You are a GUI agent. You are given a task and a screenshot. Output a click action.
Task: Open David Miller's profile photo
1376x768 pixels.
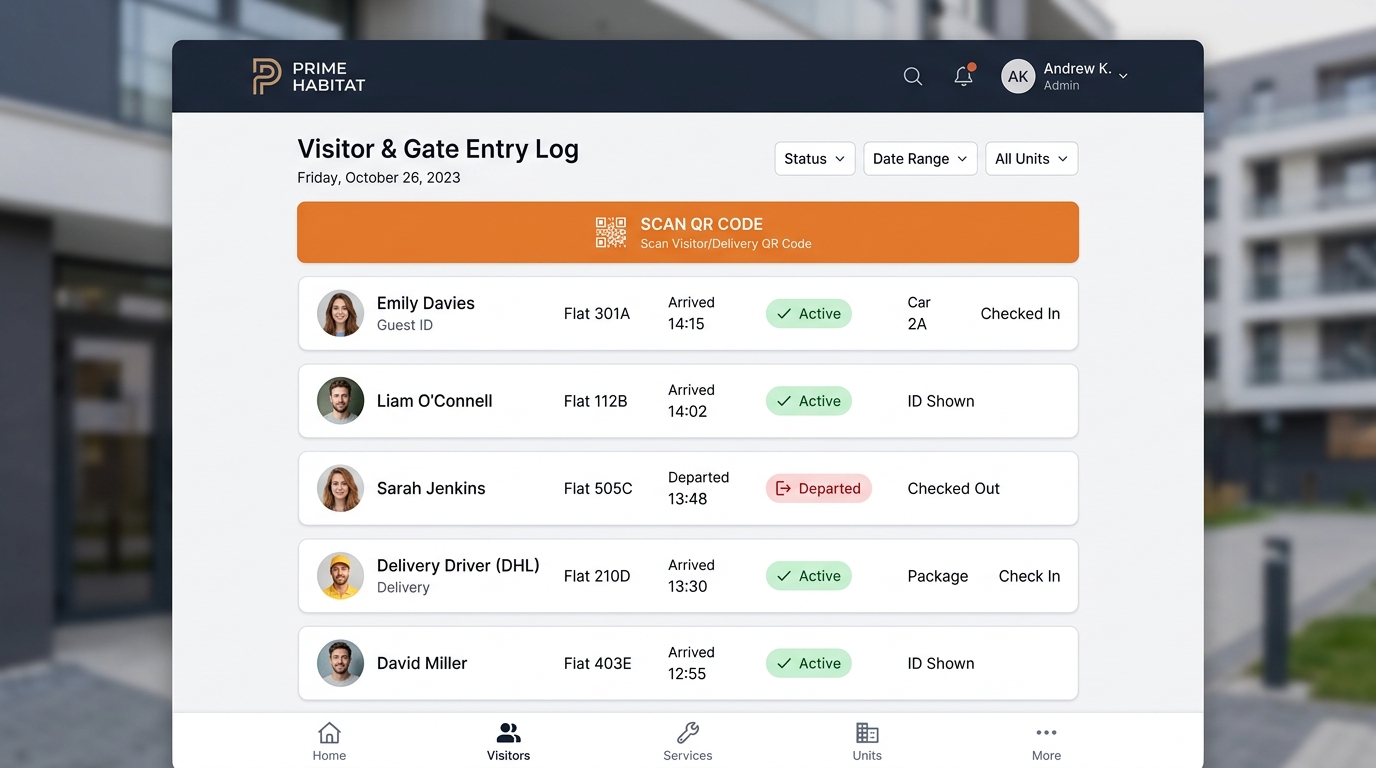(340, 663)
